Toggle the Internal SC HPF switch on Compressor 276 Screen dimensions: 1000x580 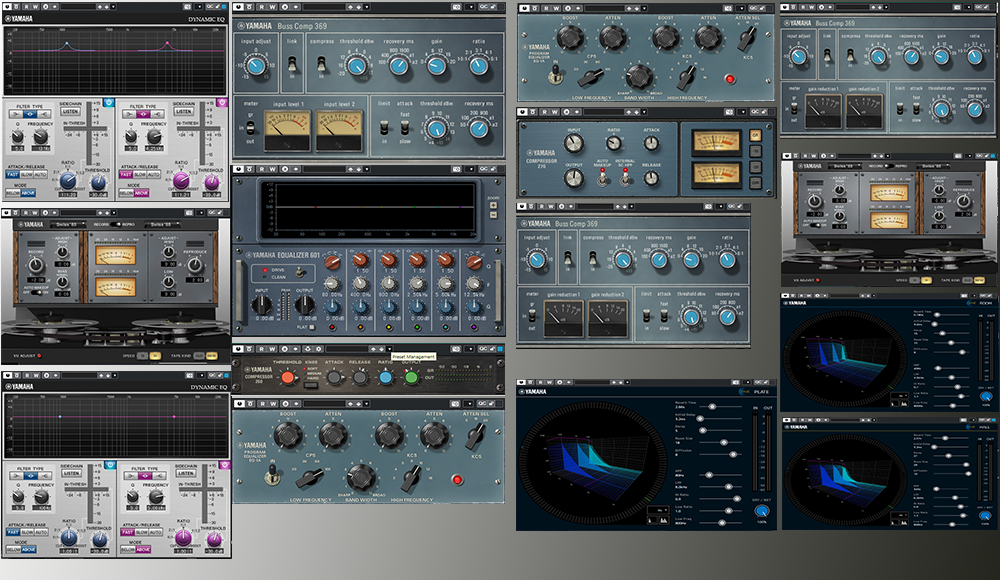(624, 177)
